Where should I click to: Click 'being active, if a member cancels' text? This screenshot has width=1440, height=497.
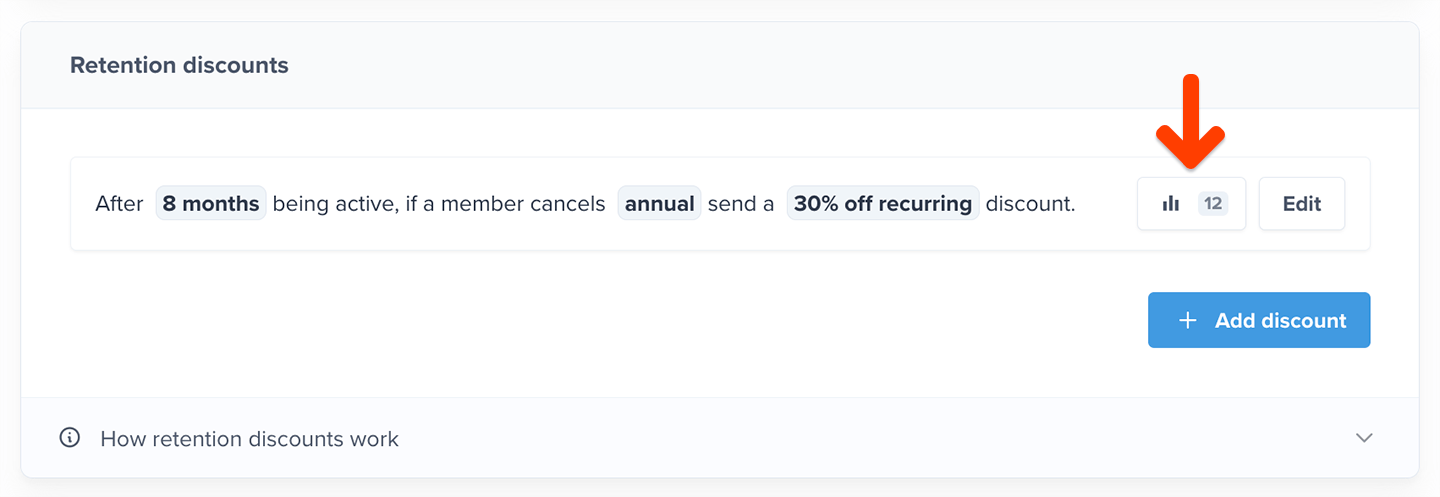tap(438, 204)
